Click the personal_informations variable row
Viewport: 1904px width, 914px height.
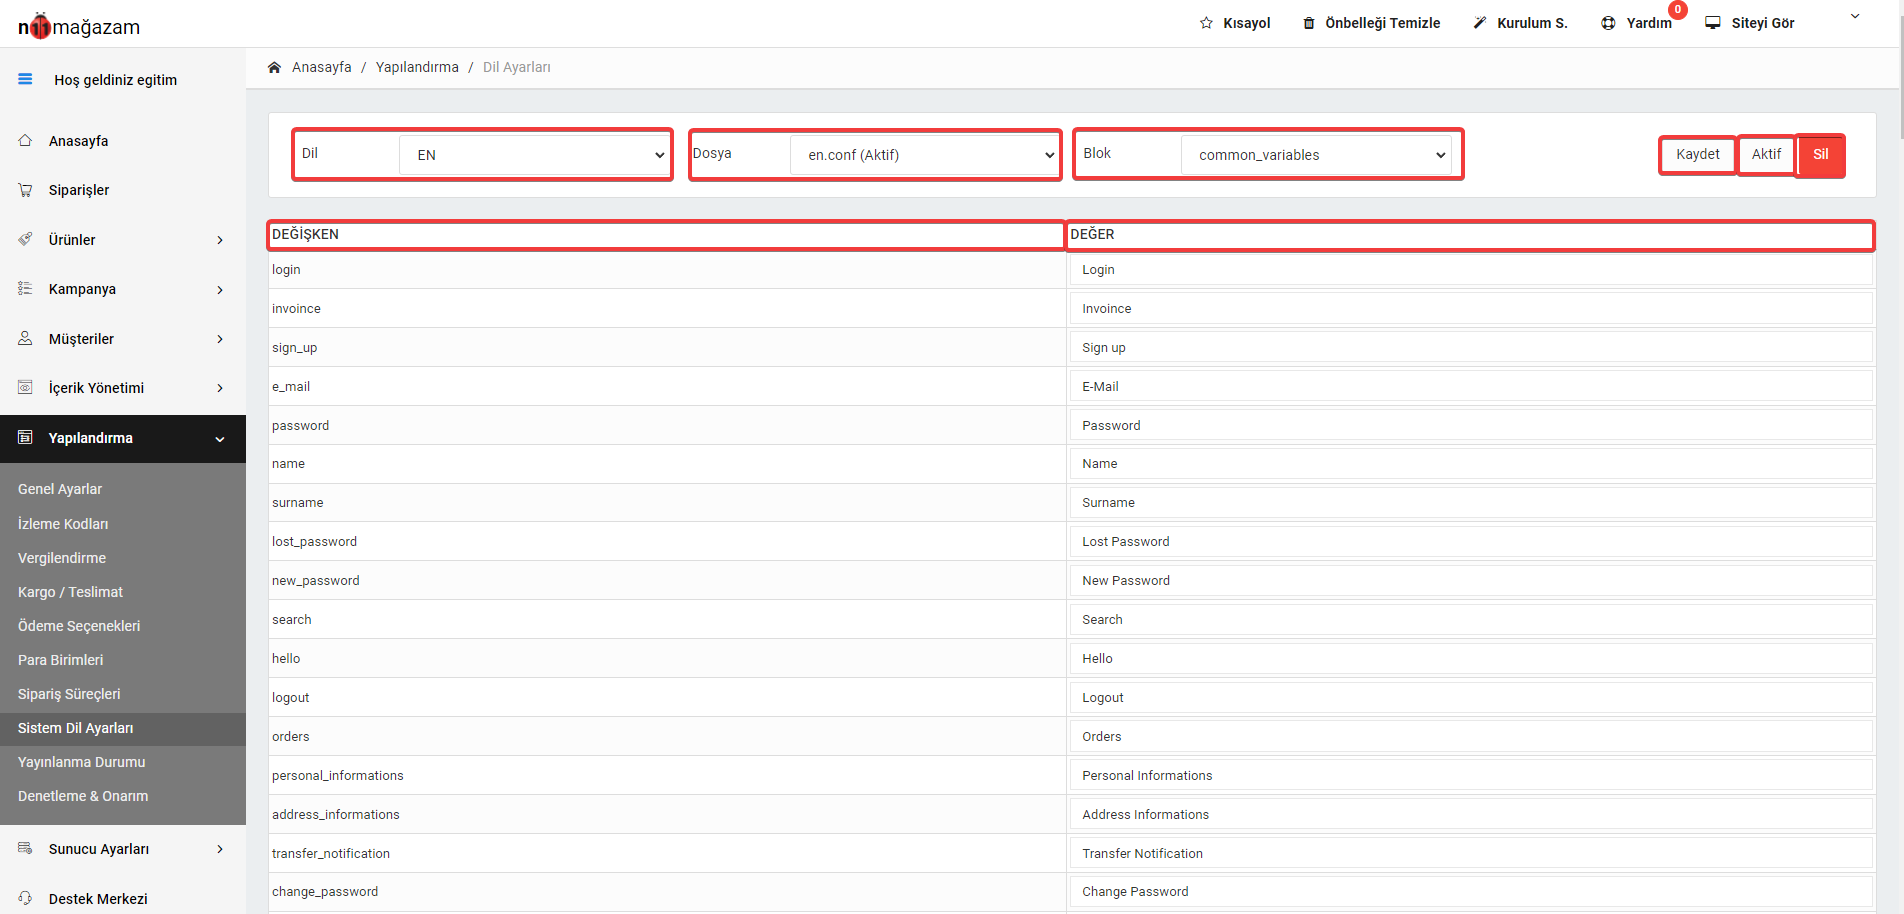(x=667, y=776)
